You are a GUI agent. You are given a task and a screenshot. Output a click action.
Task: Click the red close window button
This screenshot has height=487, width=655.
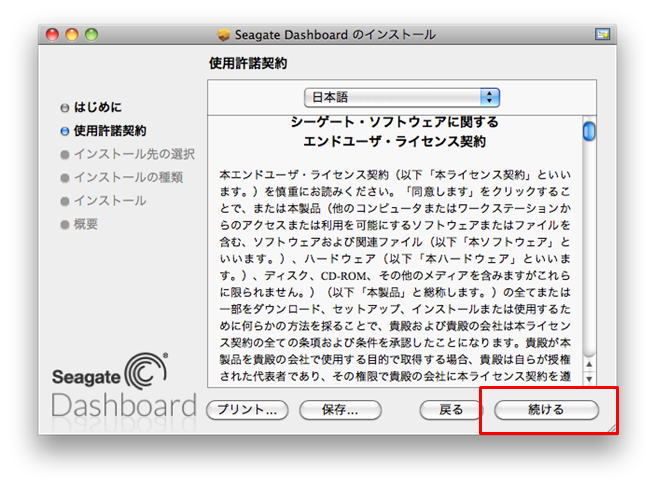click(52, 34)
